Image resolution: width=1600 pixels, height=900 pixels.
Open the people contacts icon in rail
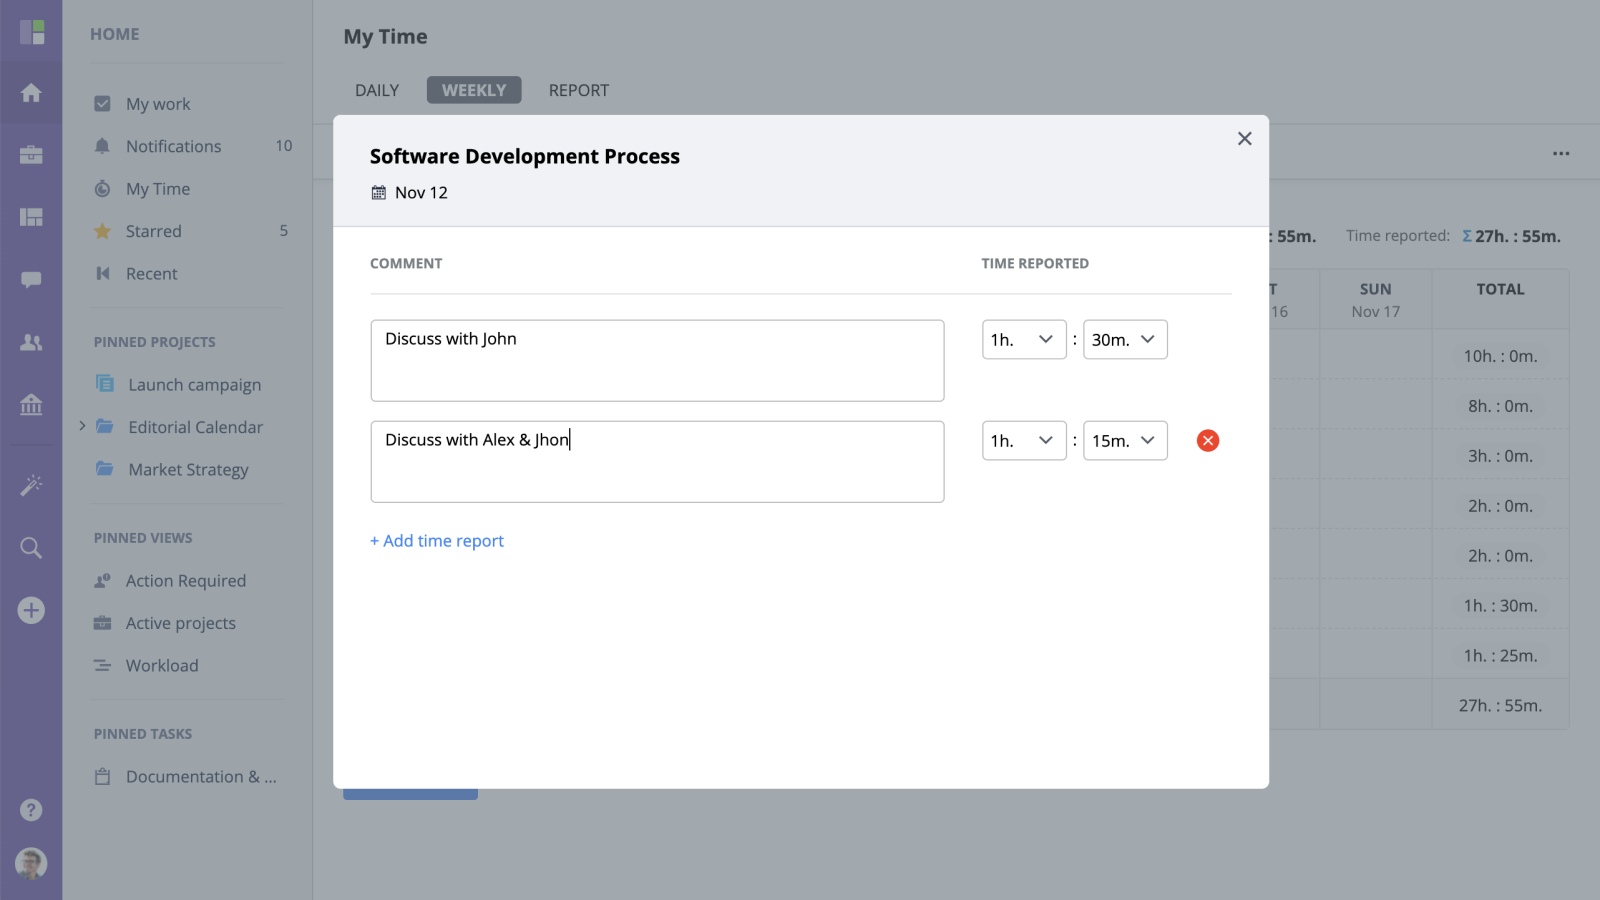click(31, 342)
